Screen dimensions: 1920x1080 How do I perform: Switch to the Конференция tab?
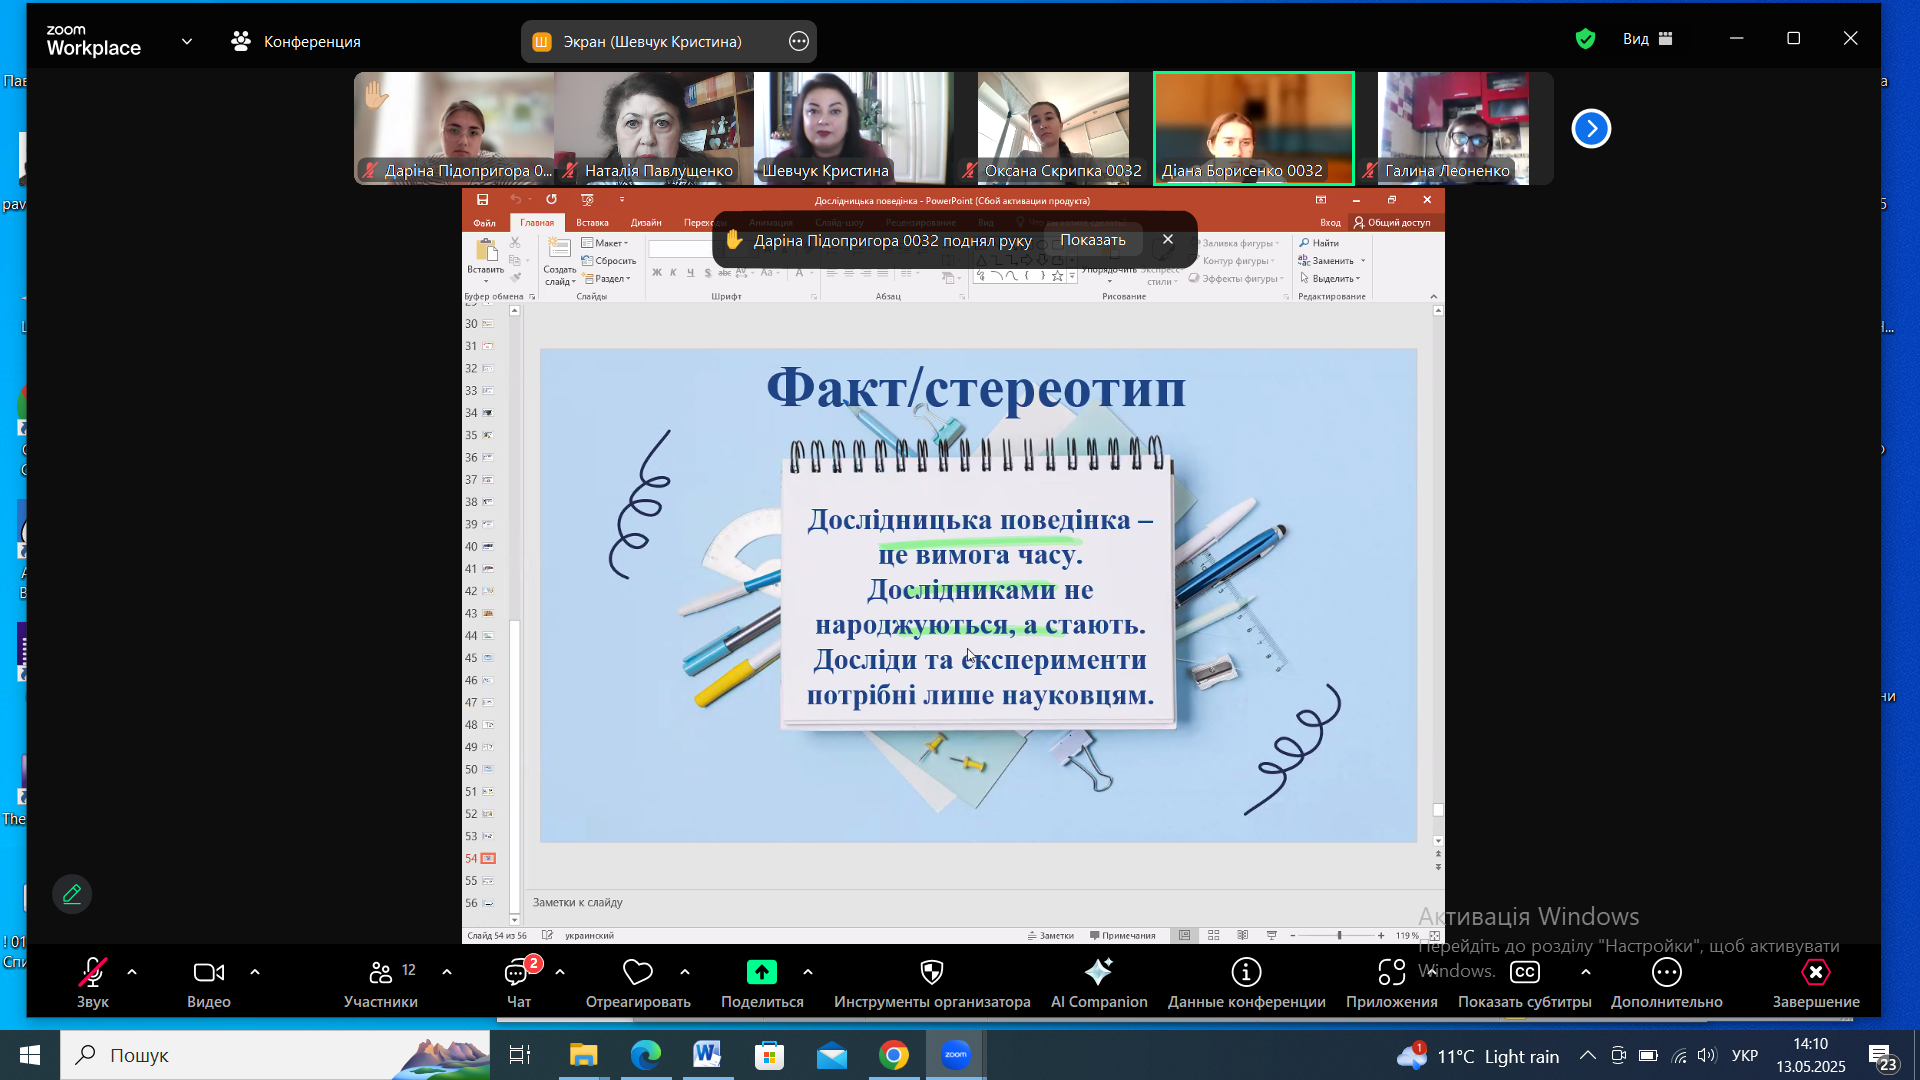tap(296, 42)
